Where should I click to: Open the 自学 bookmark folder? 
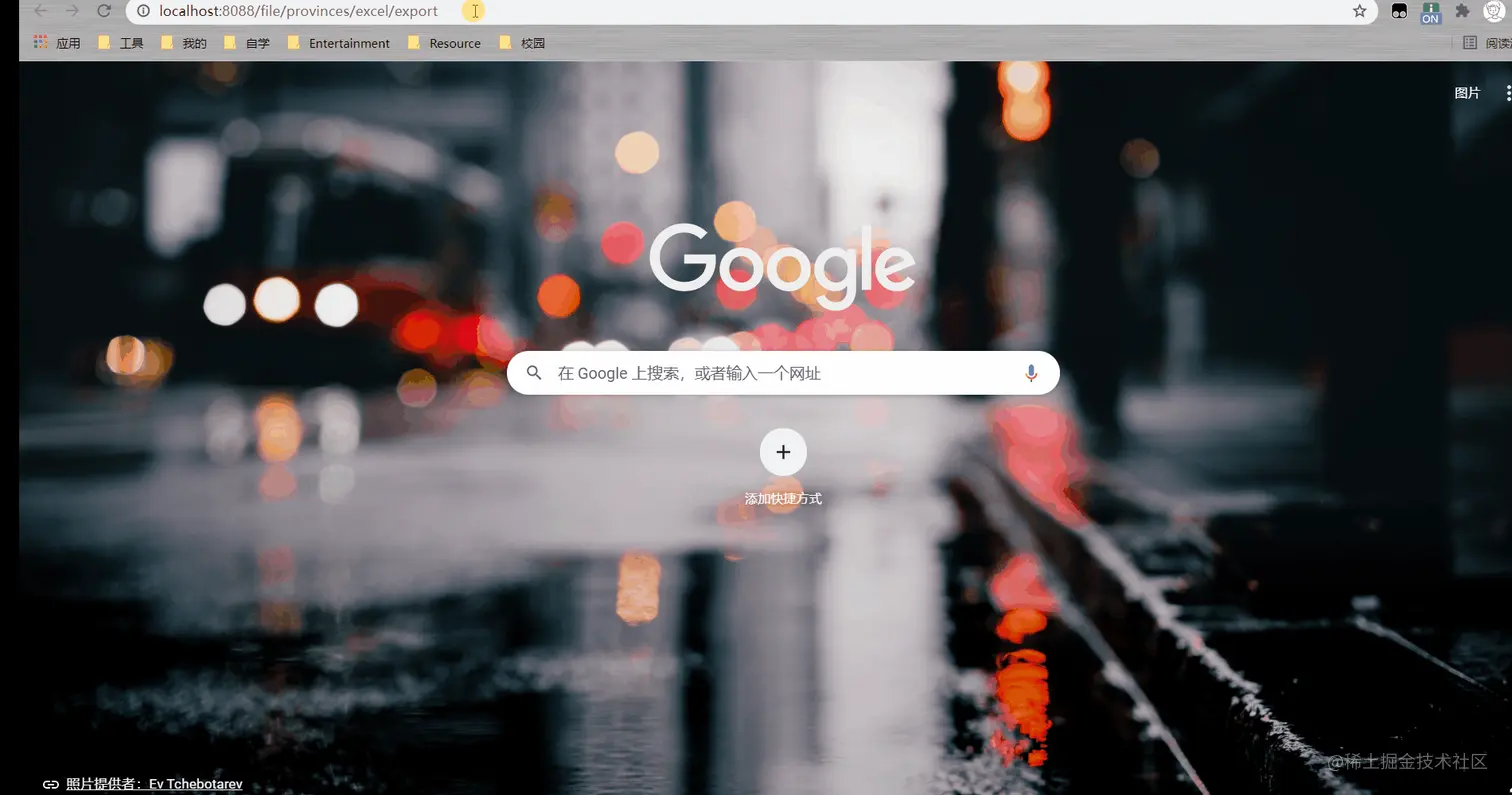(247, 43)
